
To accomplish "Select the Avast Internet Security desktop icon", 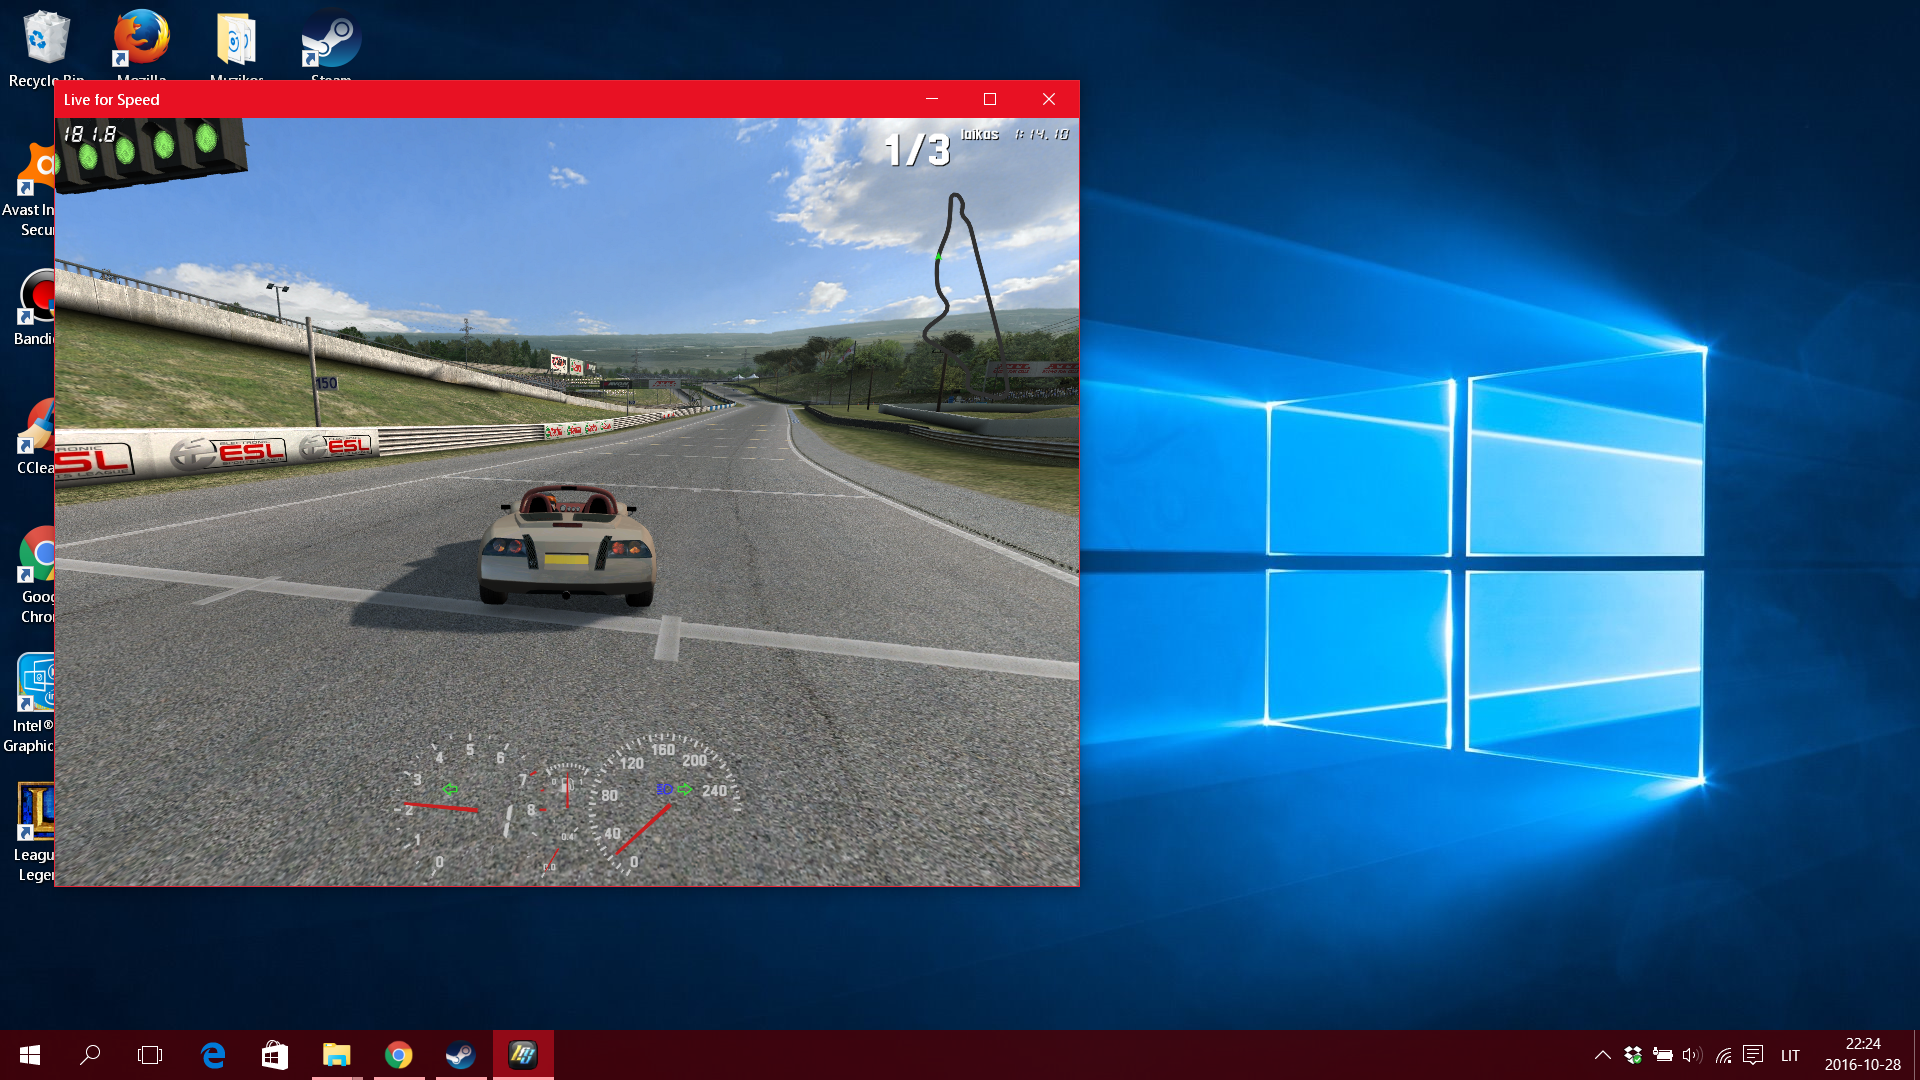I will (x=30, y=190).
